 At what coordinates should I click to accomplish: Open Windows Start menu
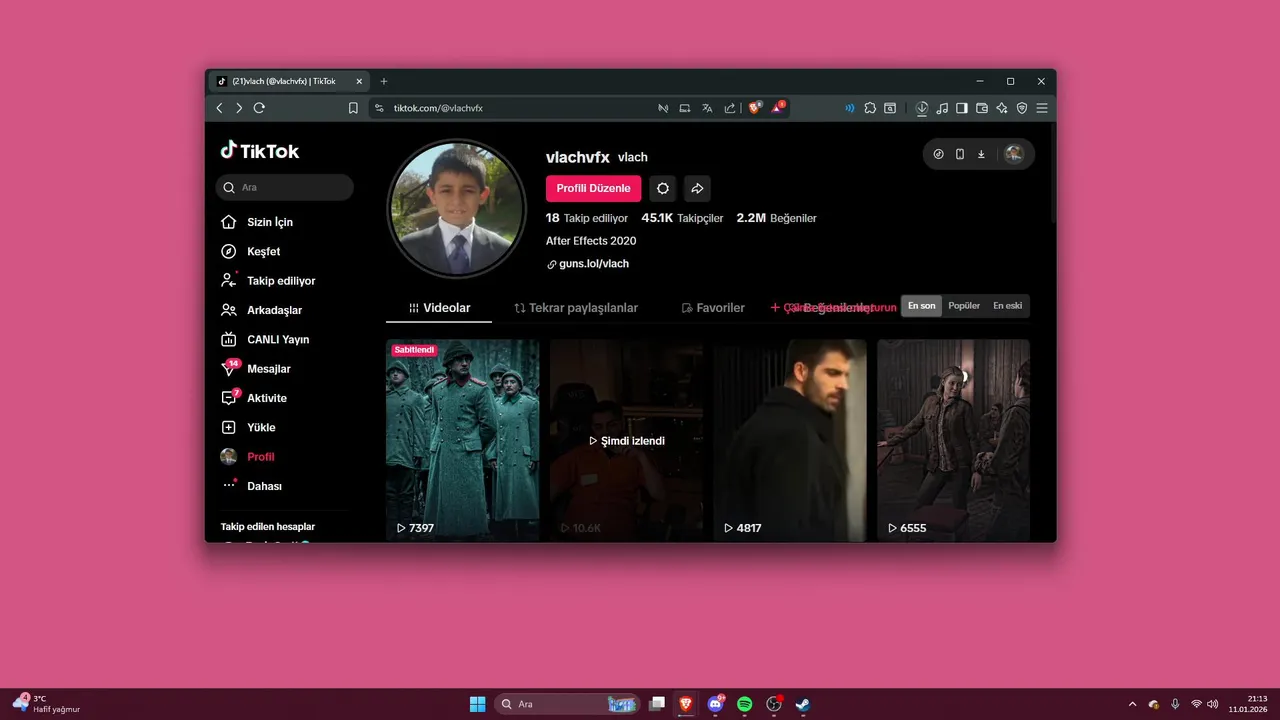pyautogui.click(x=478, y=704)
